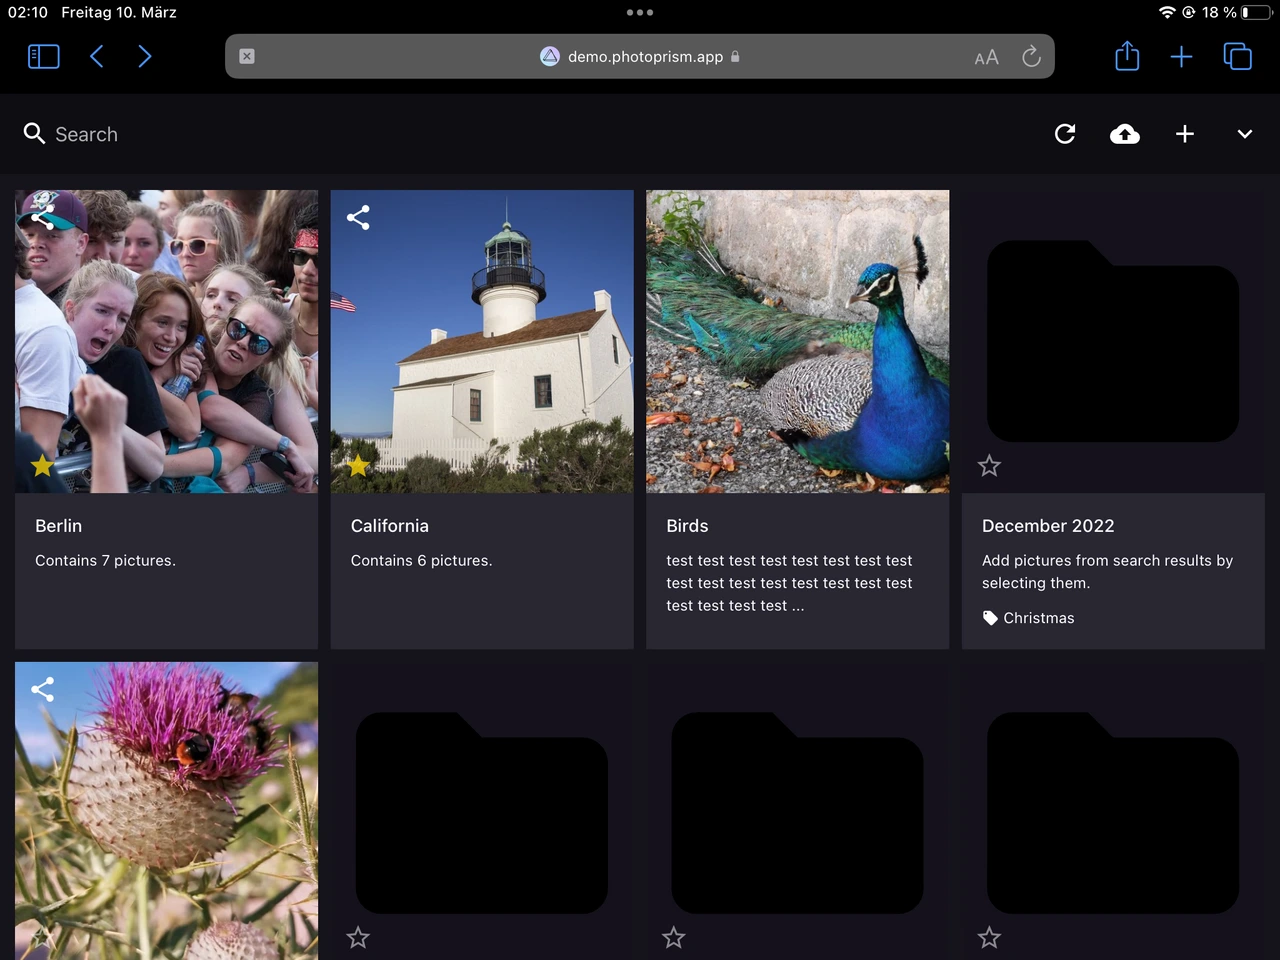Edit the Birds album title
Screen dimensions: 1280x960
(x=687, y=526)
